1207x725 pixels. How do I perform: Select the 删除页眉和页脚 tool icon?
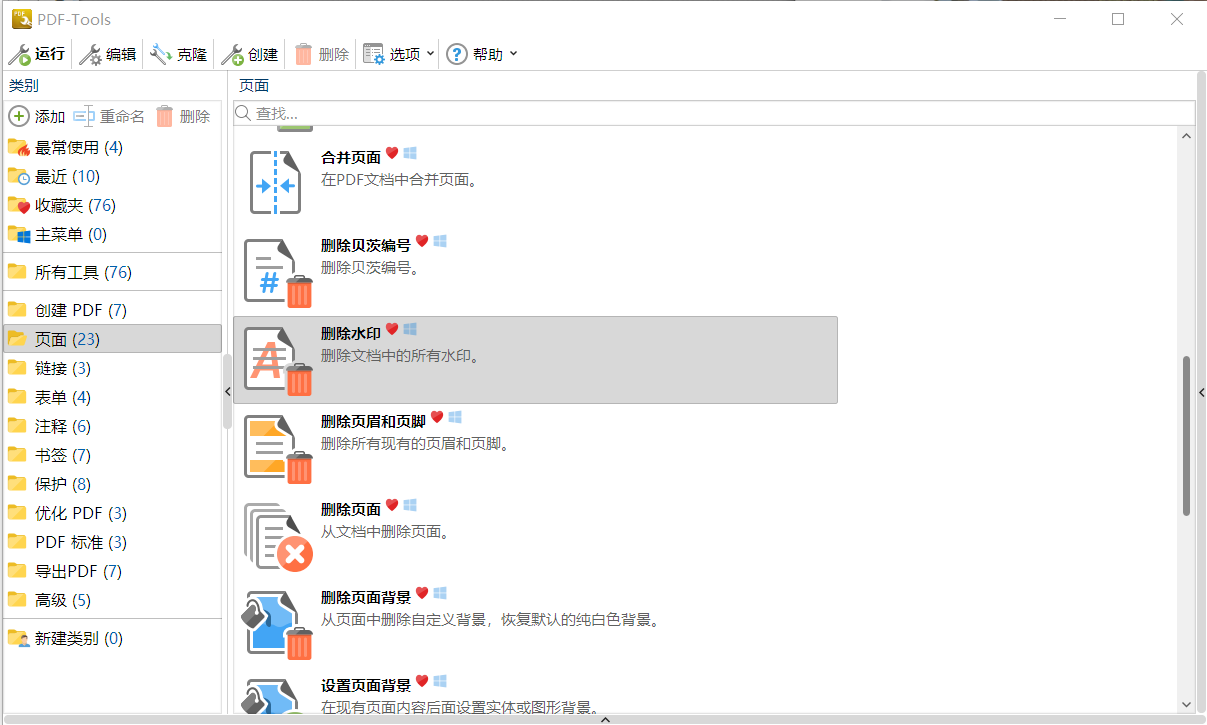pos(278,448)
